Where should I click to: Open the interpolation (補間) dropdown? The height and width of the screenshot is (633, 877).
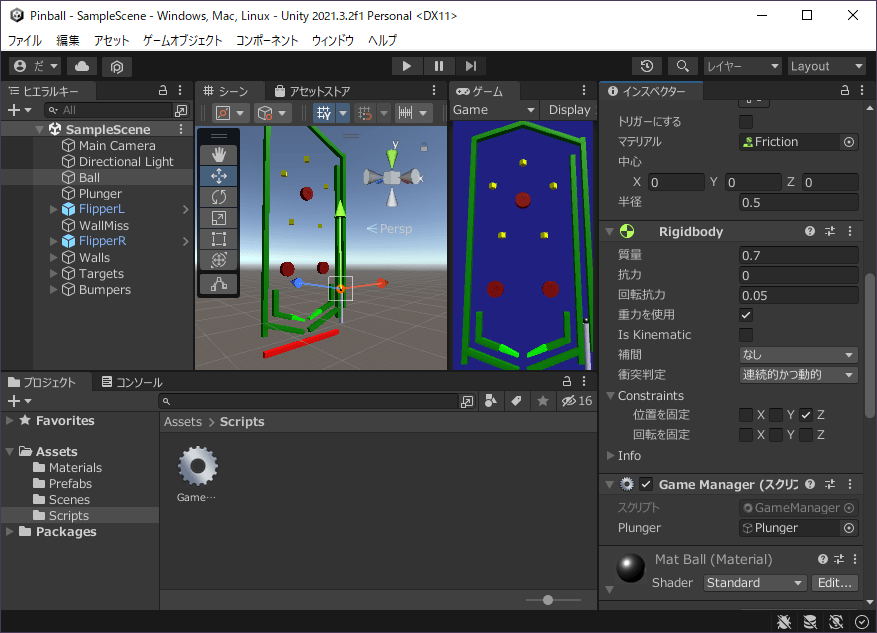coord(798,355)
